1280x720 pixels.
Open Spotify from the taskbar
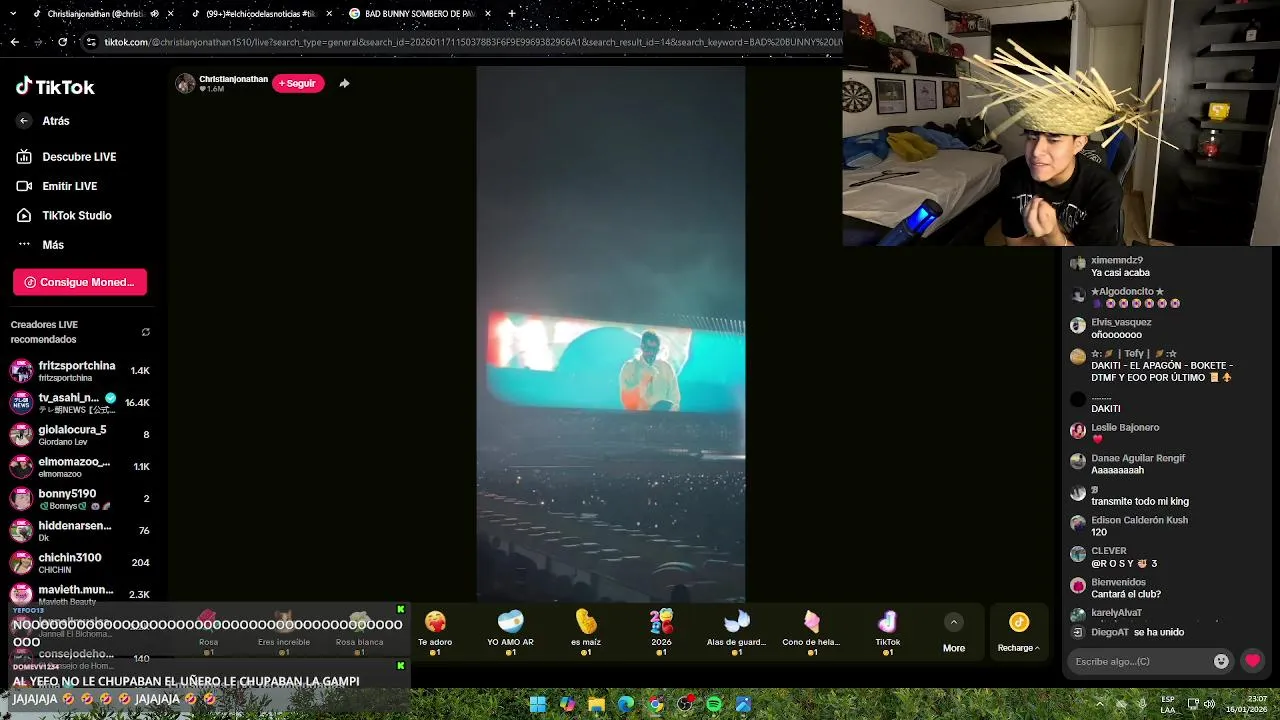714,704
